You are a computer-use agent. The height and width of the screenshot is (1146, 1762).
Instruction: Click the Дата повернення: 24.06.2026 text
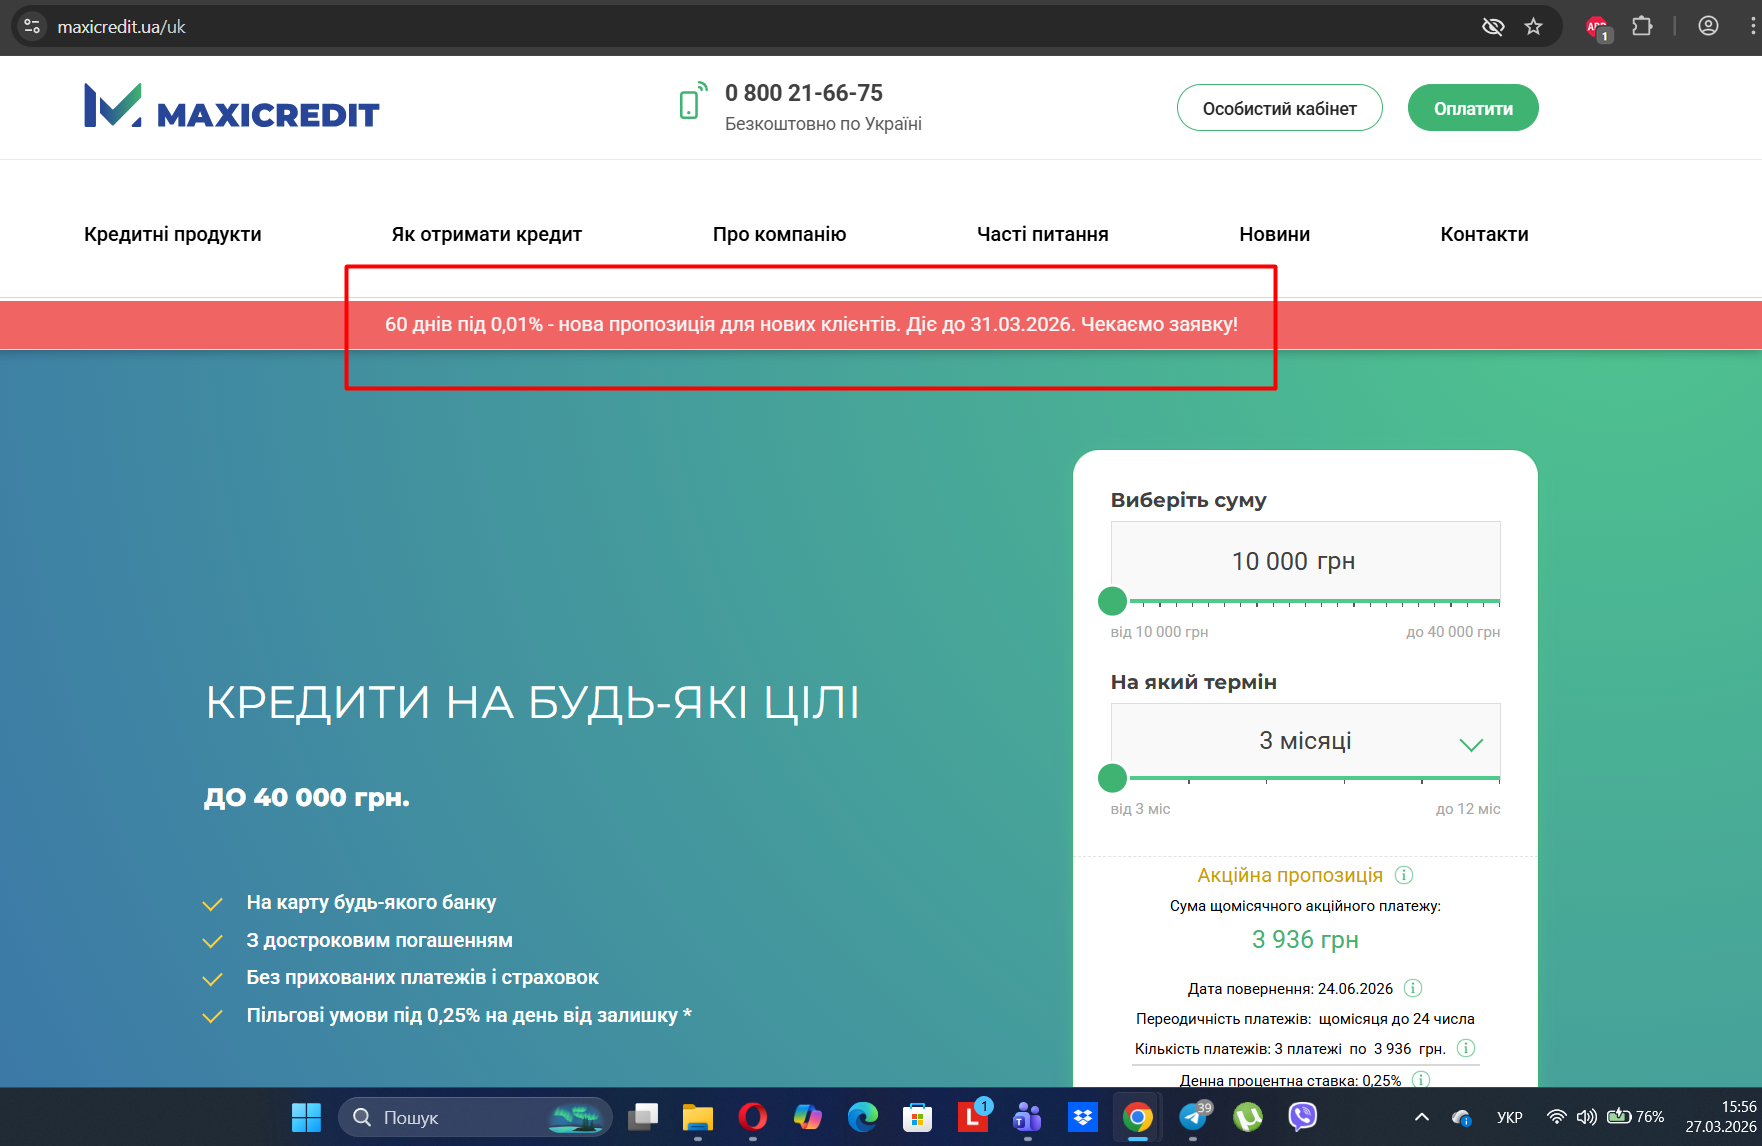[1290, 988]
